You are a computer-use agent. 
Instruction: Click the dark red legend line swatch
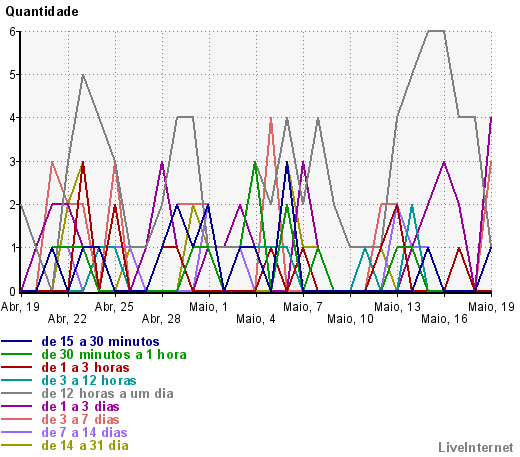[17, 367]
